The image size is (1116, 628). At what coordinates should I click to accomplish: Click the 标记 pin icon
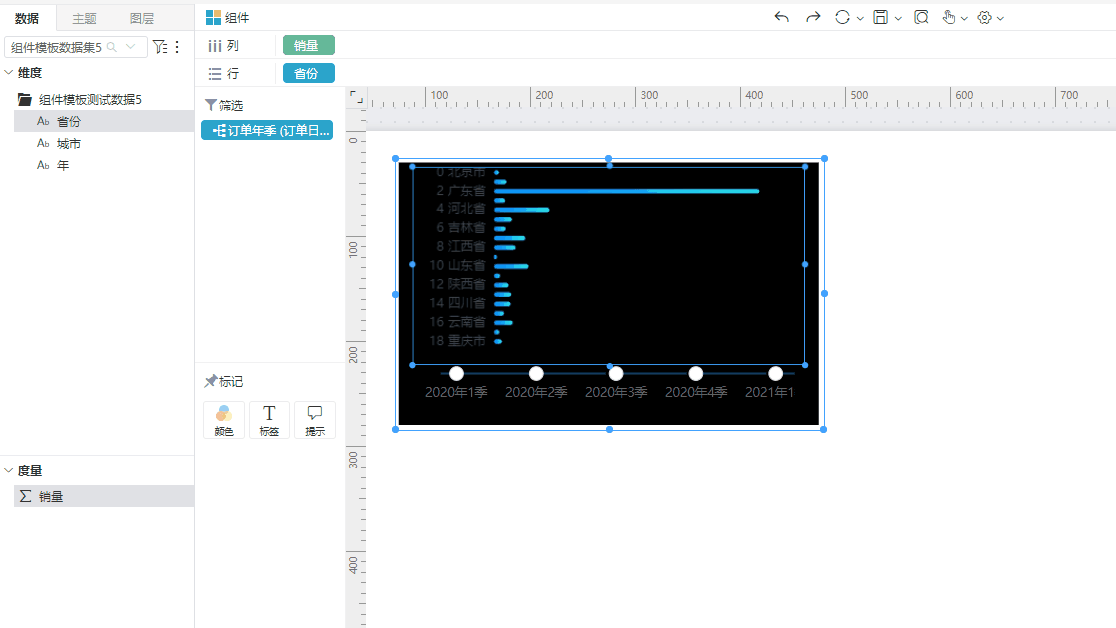[211, 381]
